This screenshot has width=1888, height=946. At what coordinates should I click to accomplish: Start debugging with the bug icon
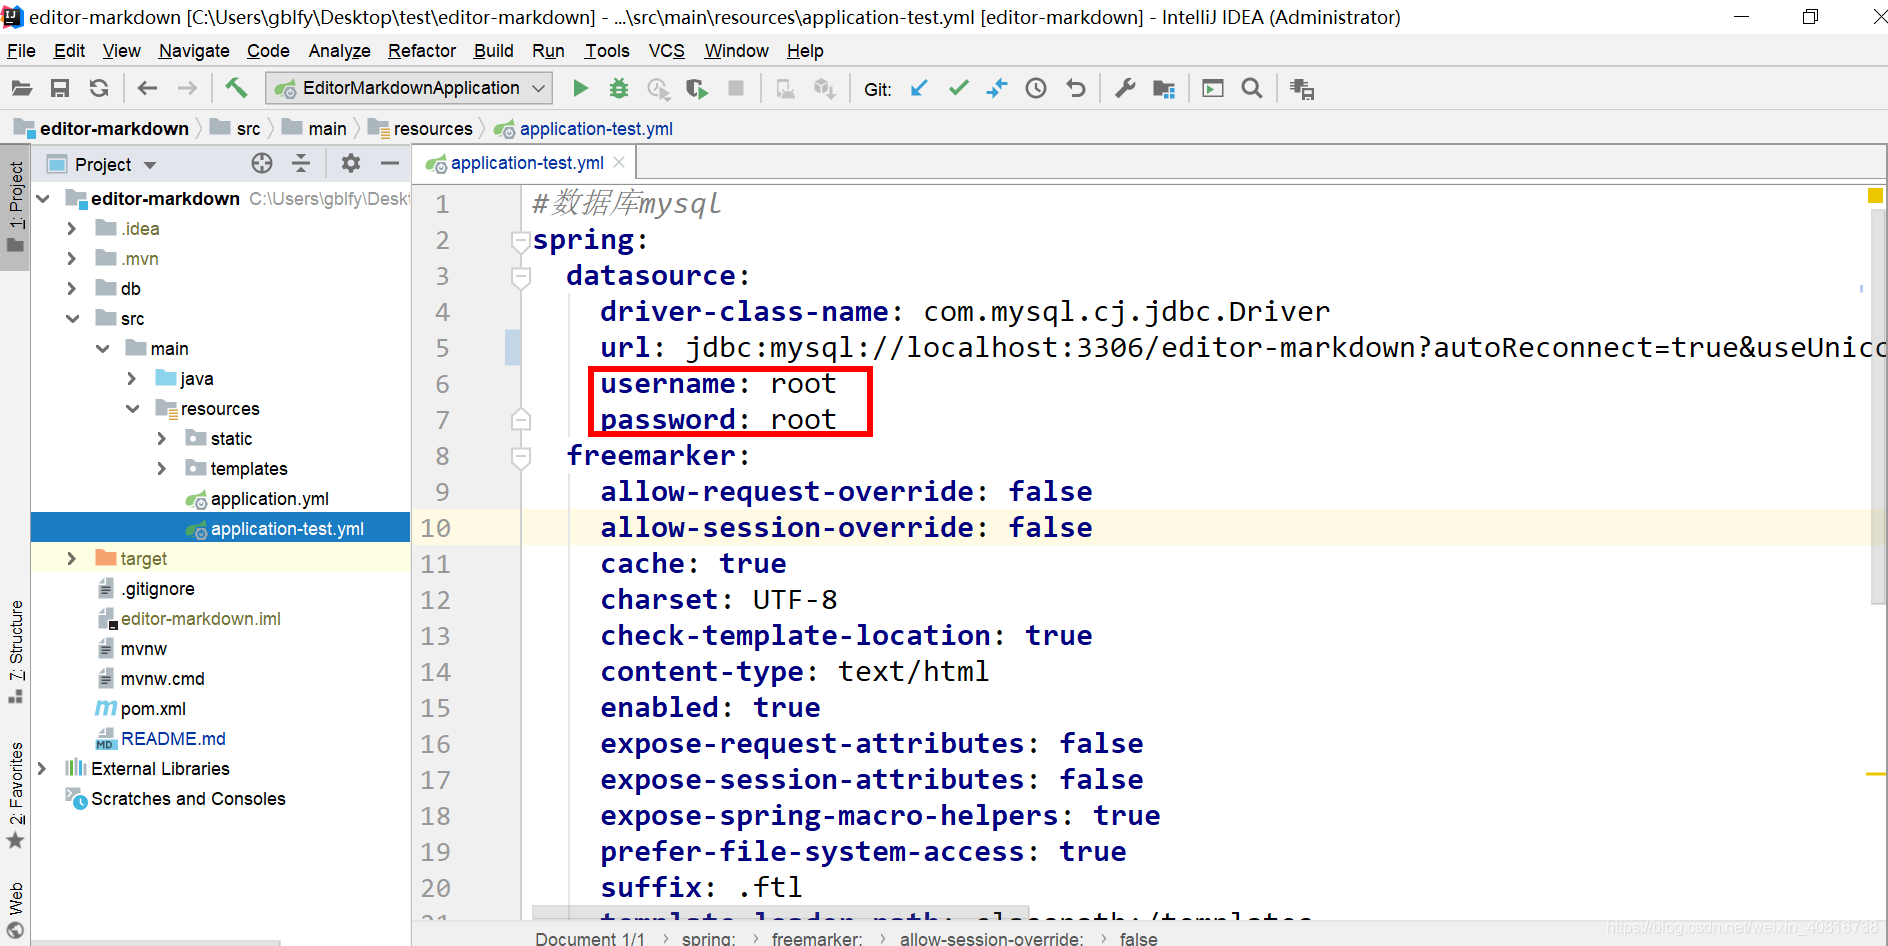tap(619, 88)
